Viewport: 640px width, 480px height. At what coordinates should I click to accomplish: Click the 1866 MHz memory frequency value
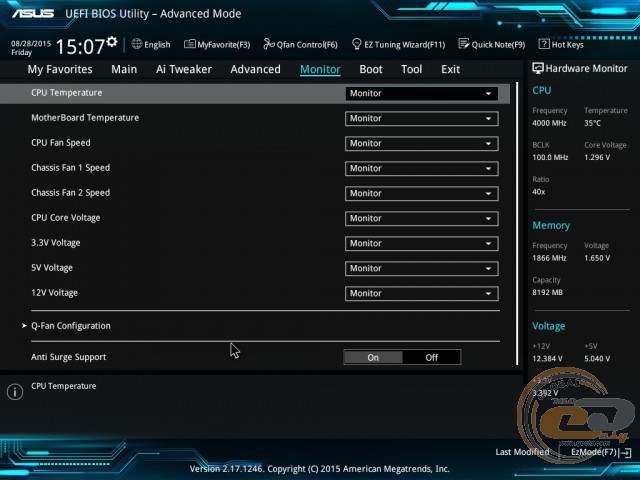[x=549, y=258]
